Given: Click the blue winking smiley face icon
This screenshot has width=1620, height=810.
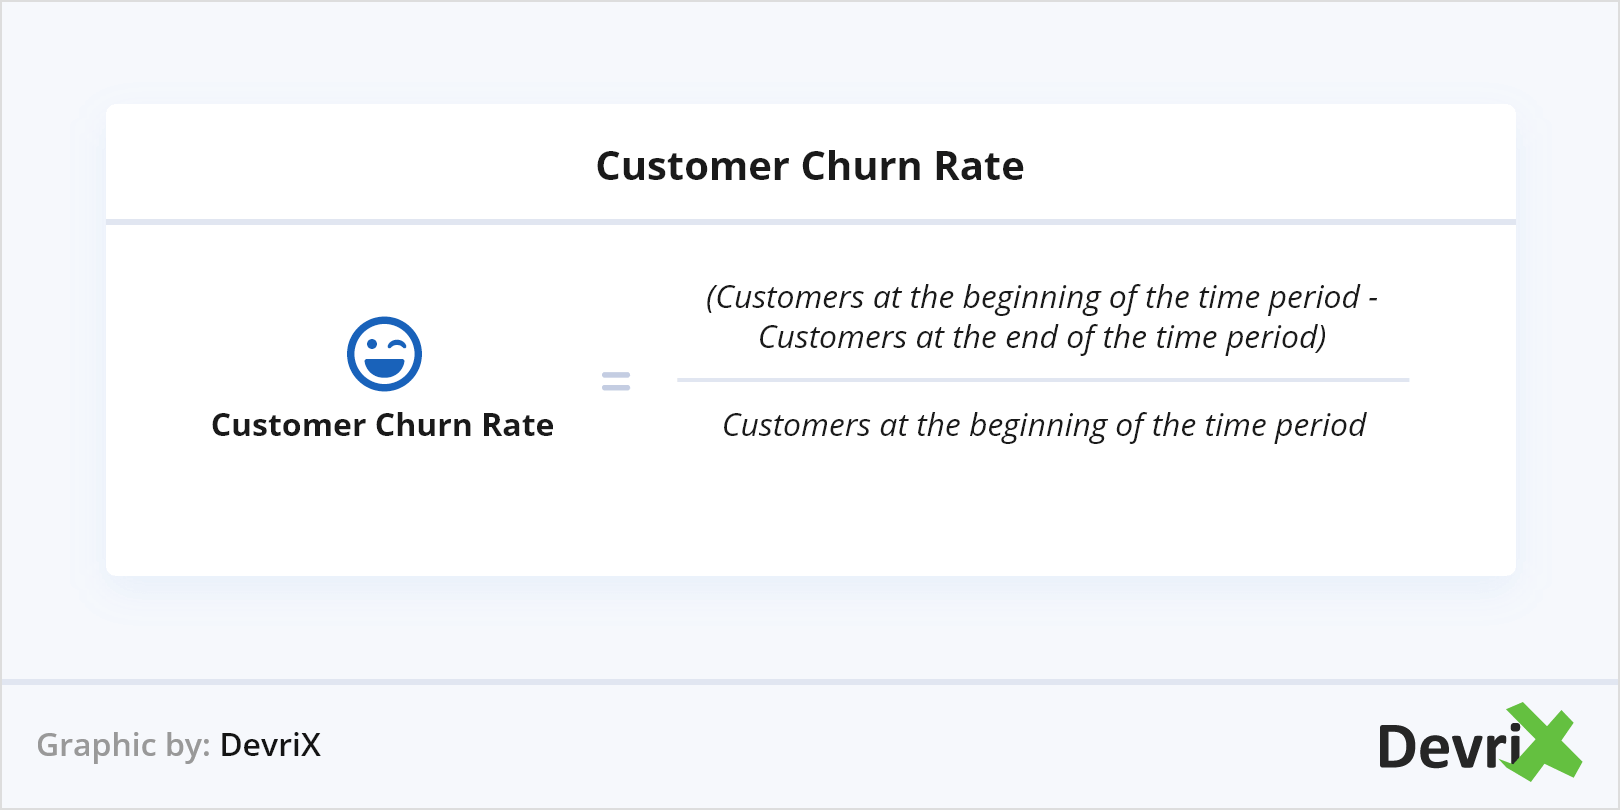Looking at the screenshot, I should (384, 354).
